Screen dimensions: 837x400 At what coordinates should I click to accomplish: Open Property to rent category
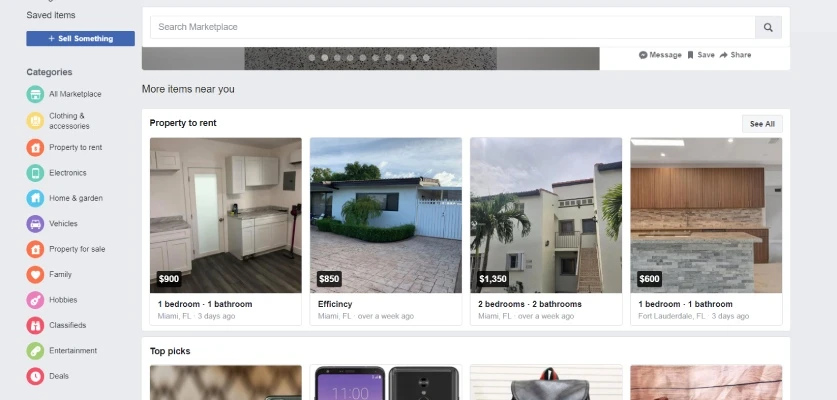75,147
